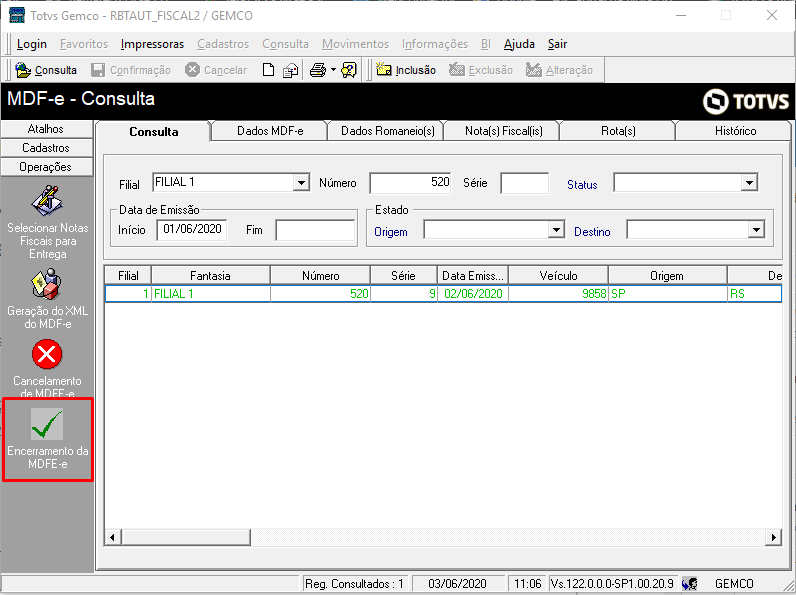Expand the Destino state dropdown
Screen dimensions: 796x595
[756, 230]
